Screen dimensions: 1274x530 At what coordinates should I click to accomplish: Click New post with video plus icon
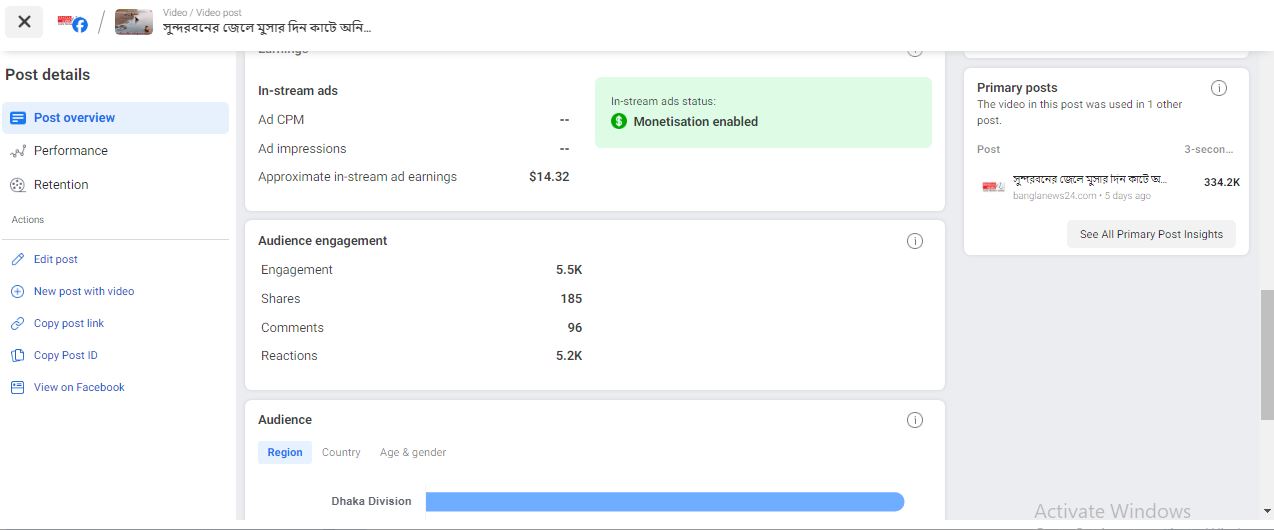(x=17, y=292)
